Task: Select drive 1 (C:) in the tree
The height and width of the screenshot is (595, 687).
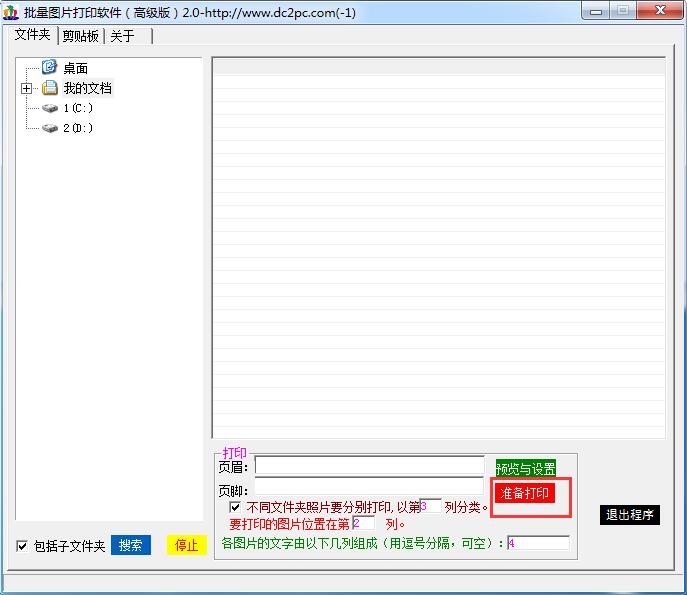Action: (x=78, y=108)
